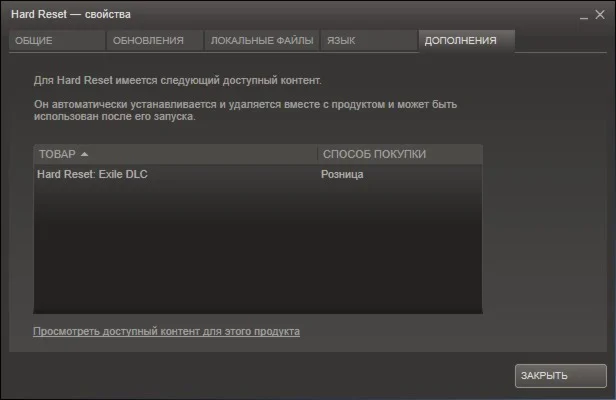Image resolution: width=616 pixels, height=400 pixels.
Task: Go to ЛОКАЛЬНЫЕ ФАЙЛЫ tab
Action: coord(262,40)
